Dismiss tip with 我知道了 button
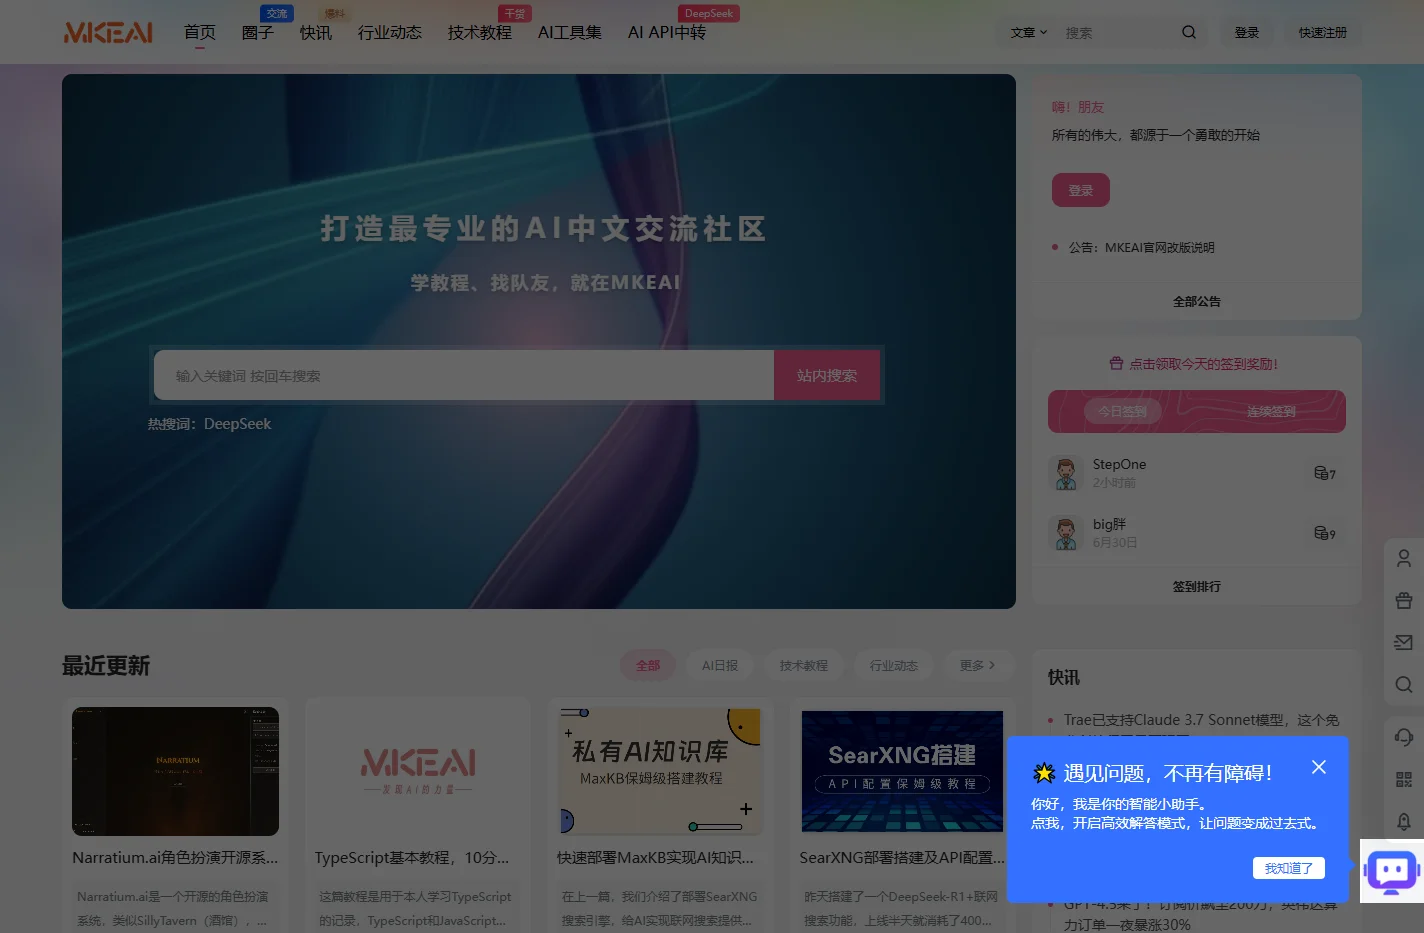The image size is (1424, 933). tap(1289, 868)
